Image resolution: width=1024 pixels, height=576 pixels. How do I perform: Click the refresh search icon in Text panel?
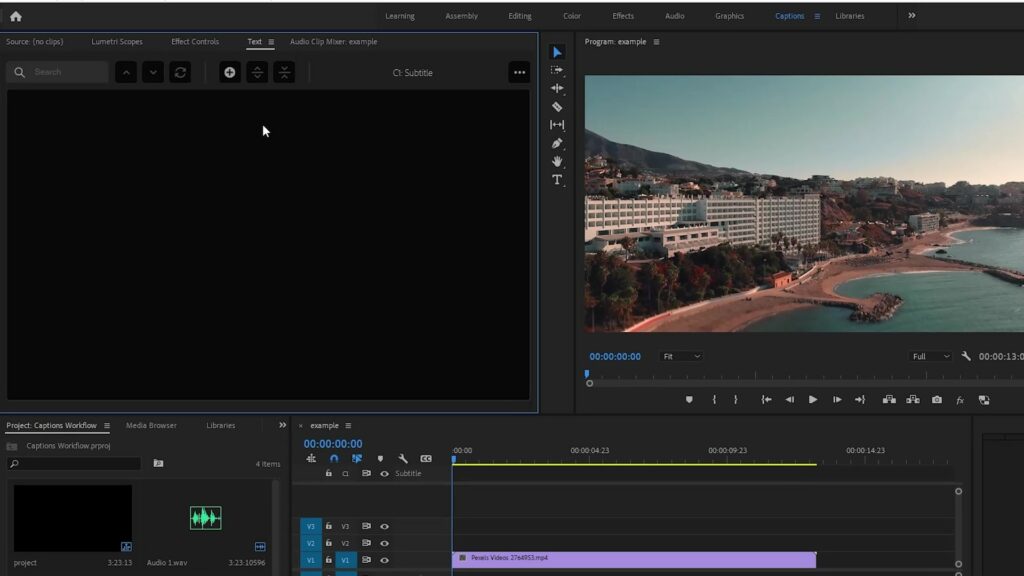pos(180,72)
